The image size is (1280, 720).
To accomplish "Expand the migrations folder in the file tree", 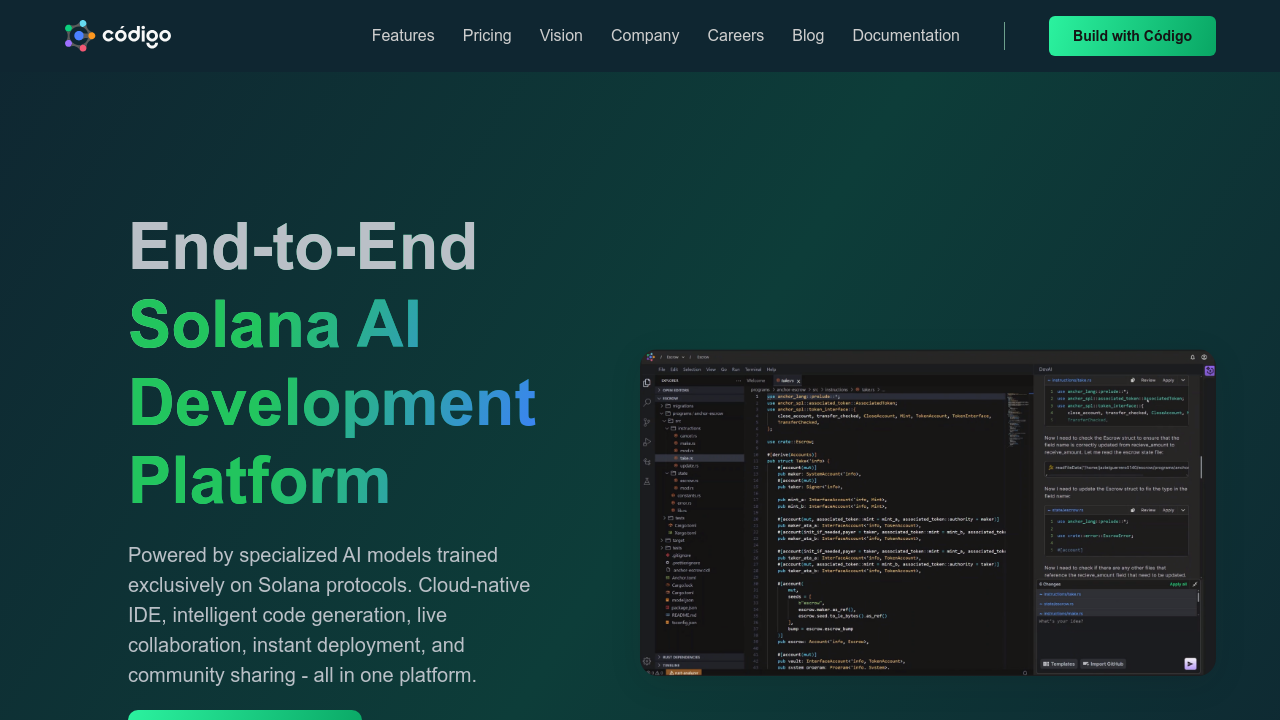I will [x=682, y=406].
